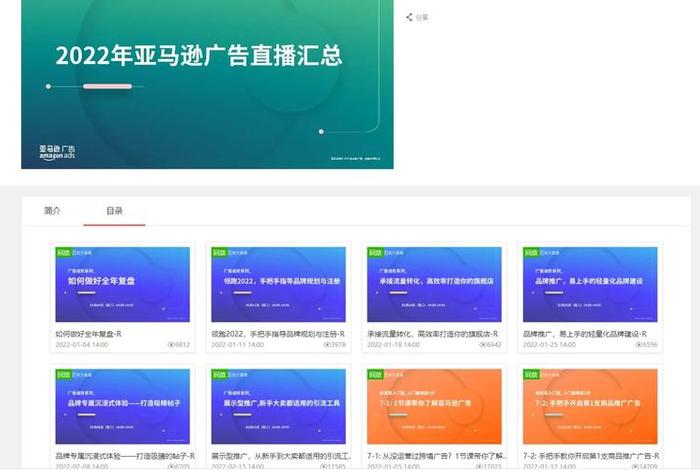Click the green 回放 badge on 领跑2022 card
Screen dimensions: 700x470
tap(219, 252)
